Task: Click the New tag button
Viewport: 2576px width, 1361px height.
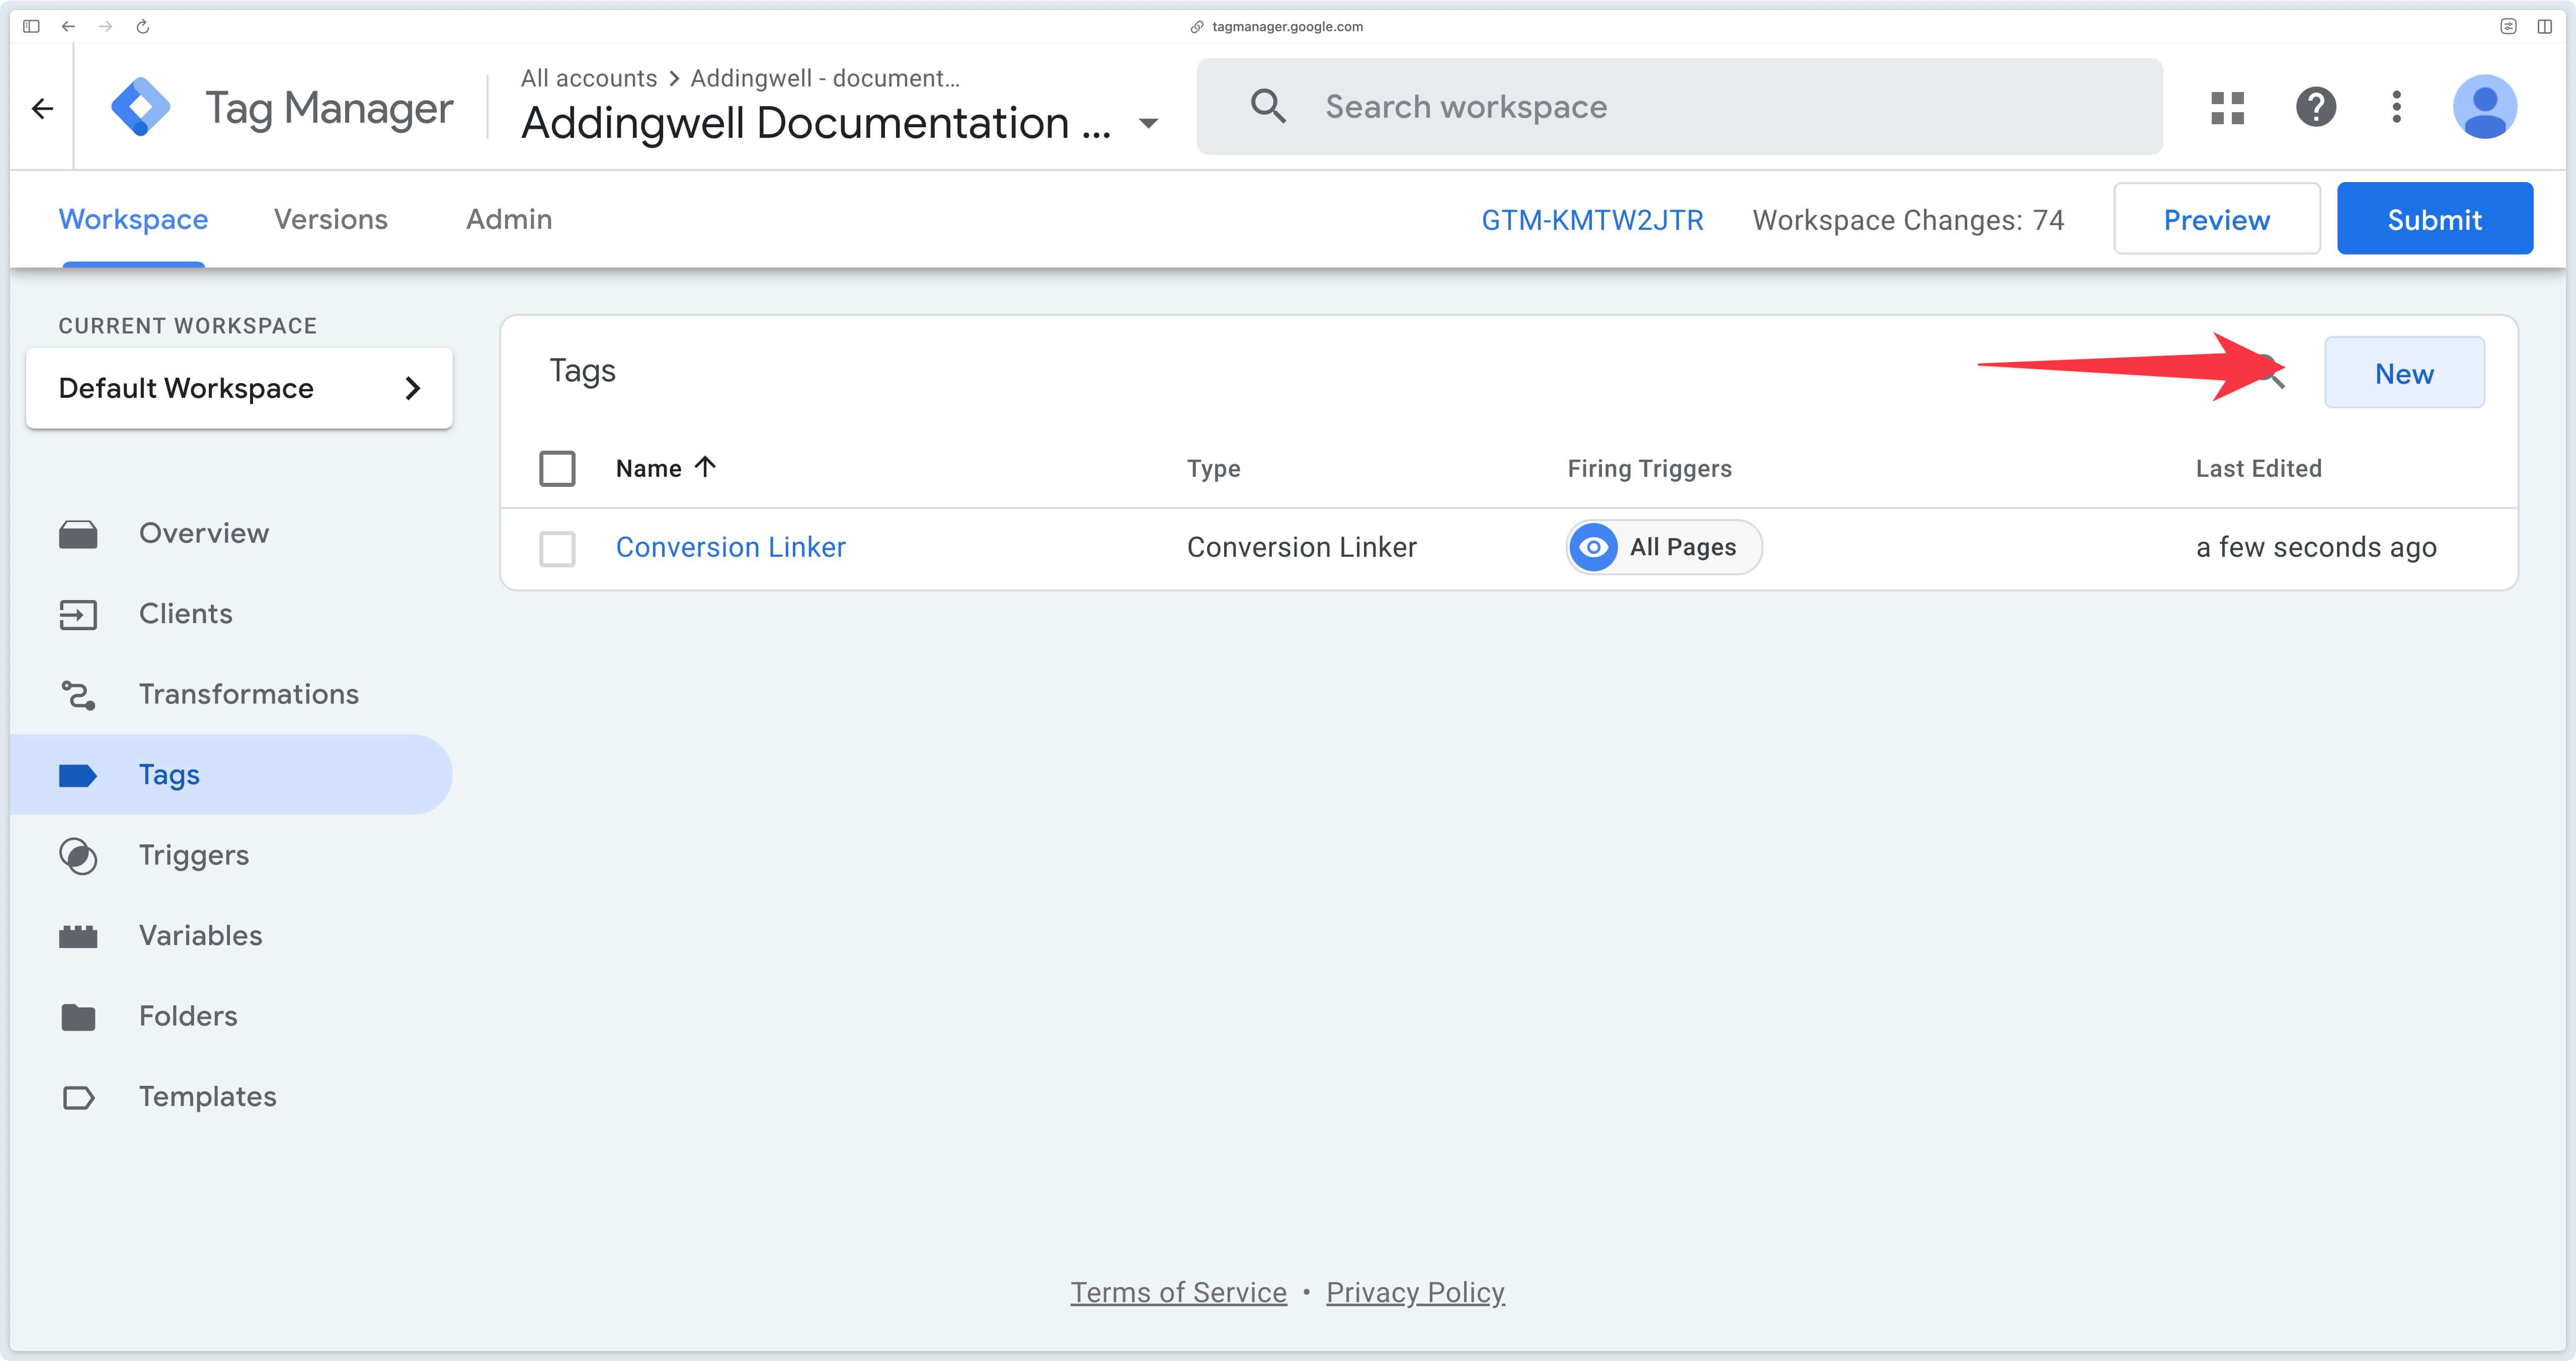Action: pos(2404,373)
